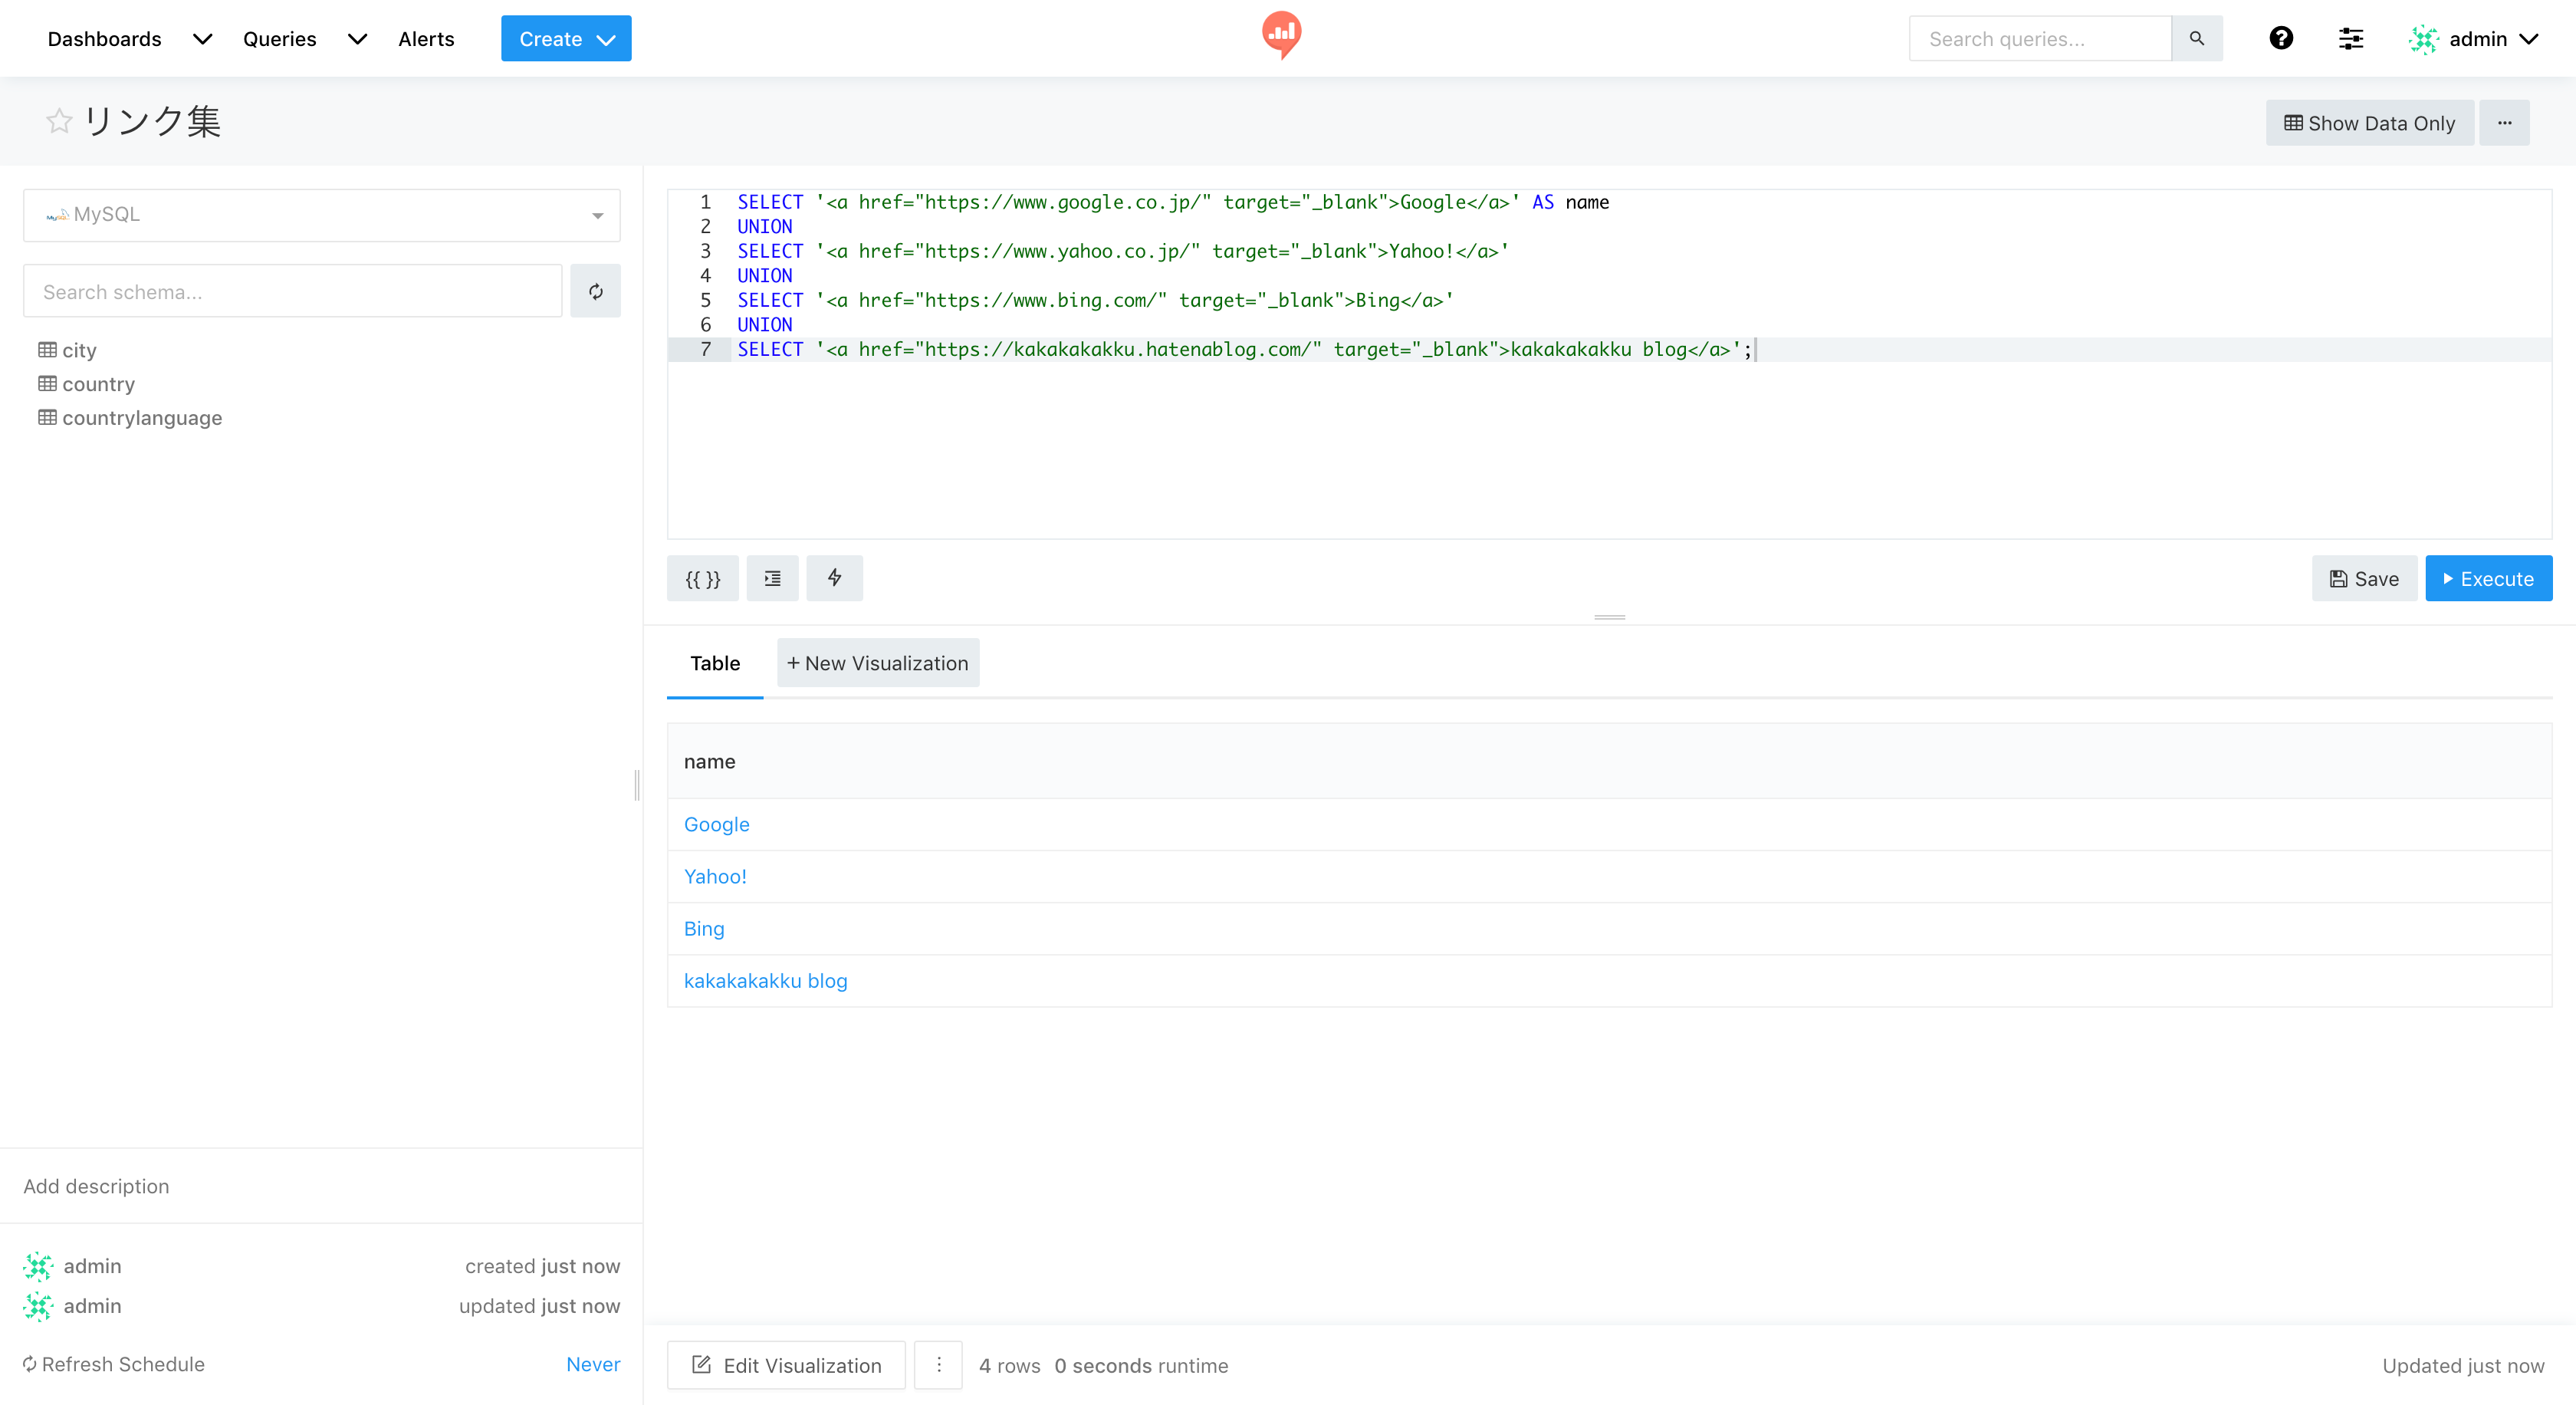This screenshot has height=1405, width=2576.
Task: Open visualization vertical dots menu
Action: [938, 1365]
